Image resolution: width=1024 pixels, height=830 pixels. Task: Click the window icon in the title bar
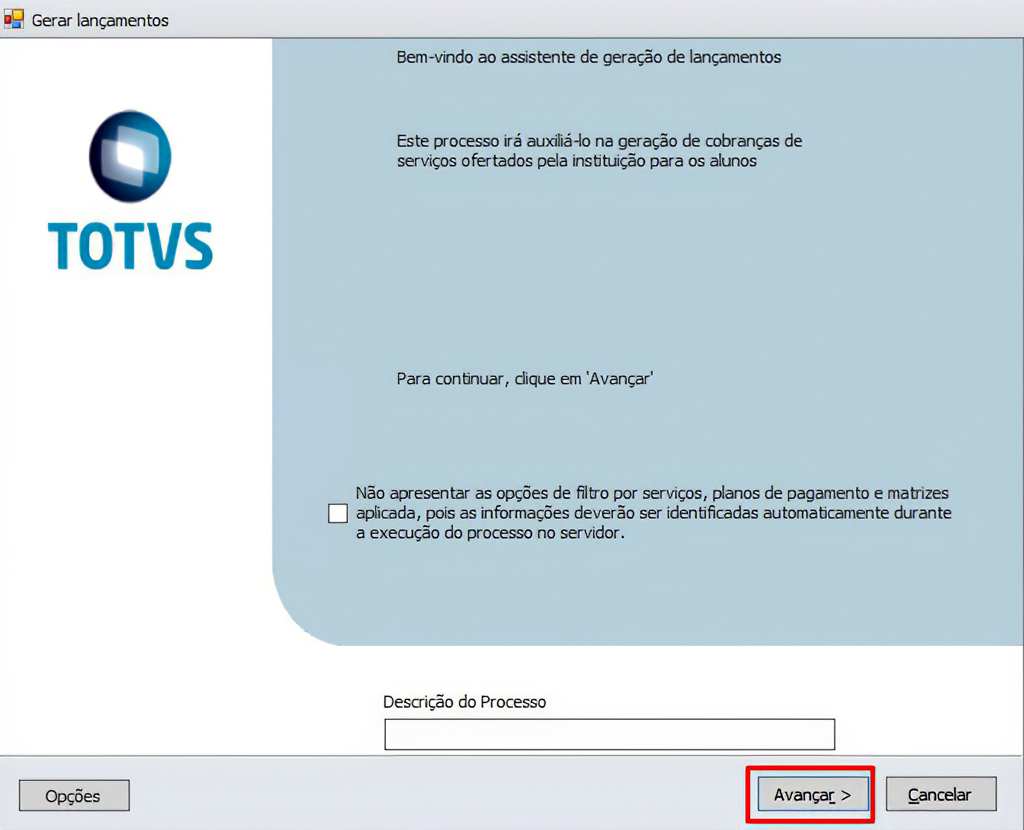coord(14,19)
